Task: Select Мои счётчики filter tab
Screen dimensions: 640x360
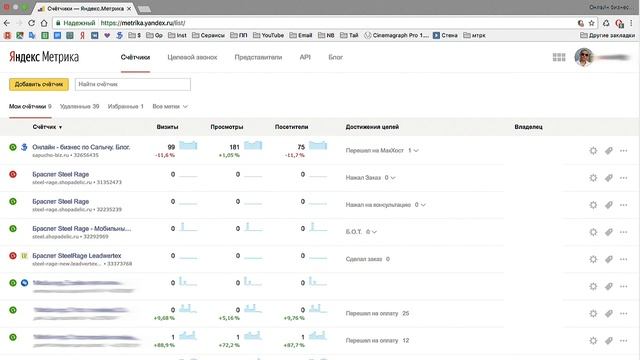Action: 30,107
